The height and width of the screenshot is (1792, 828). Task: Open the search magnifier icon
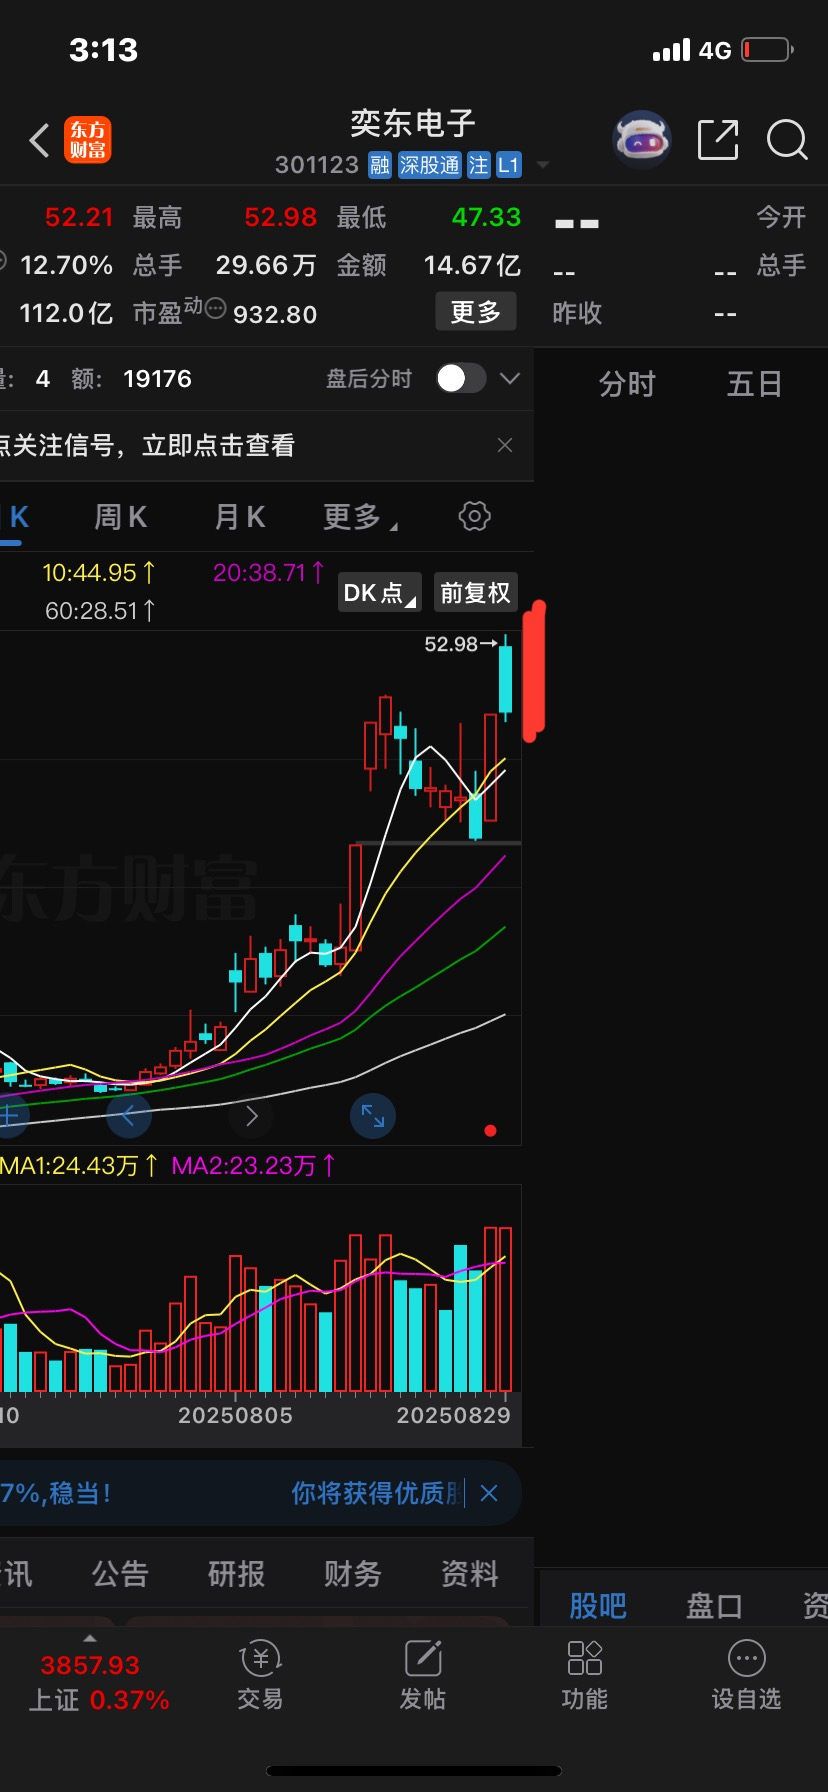click(787, 140)
